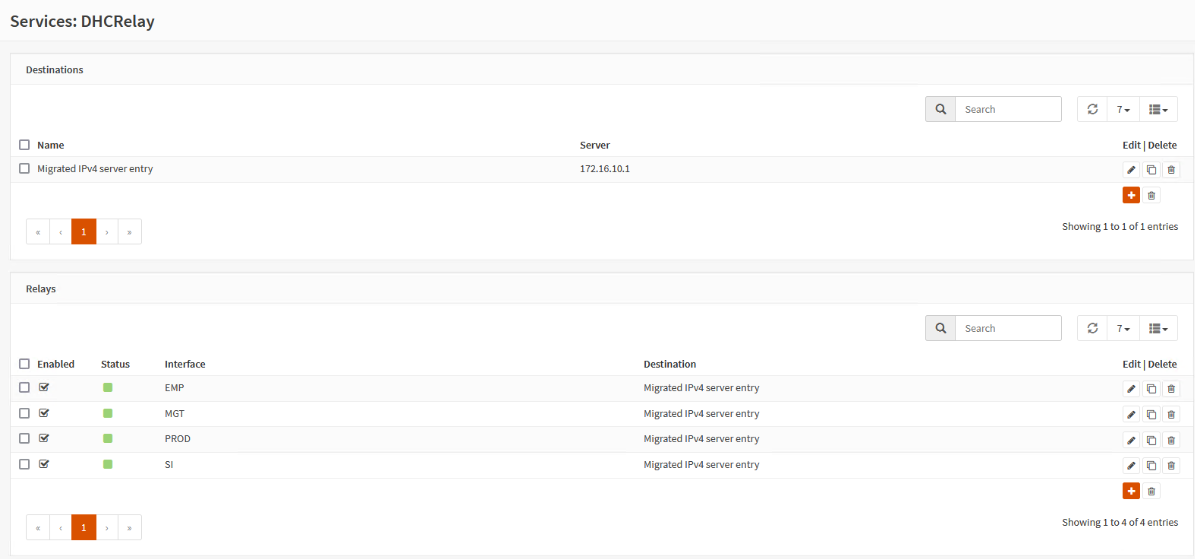
Task: Click the Destinations search field
Action: [x=1008, y=109]
